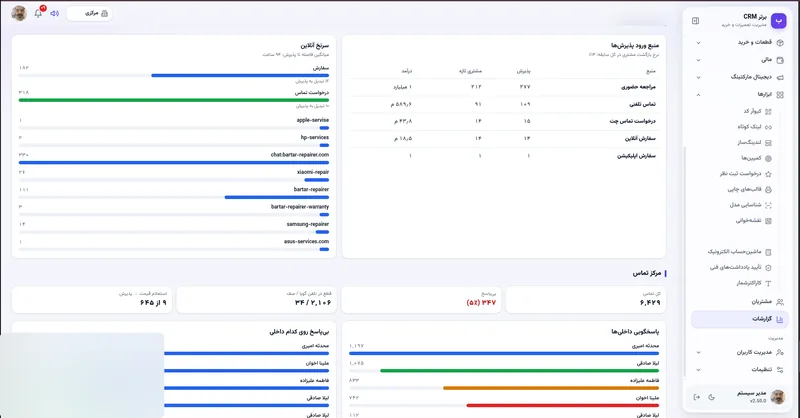Screen dimensions: 800x418
Task: Click the مراجعه حضوری table row label
Action: pyautogui.click(x=638, y=87)
